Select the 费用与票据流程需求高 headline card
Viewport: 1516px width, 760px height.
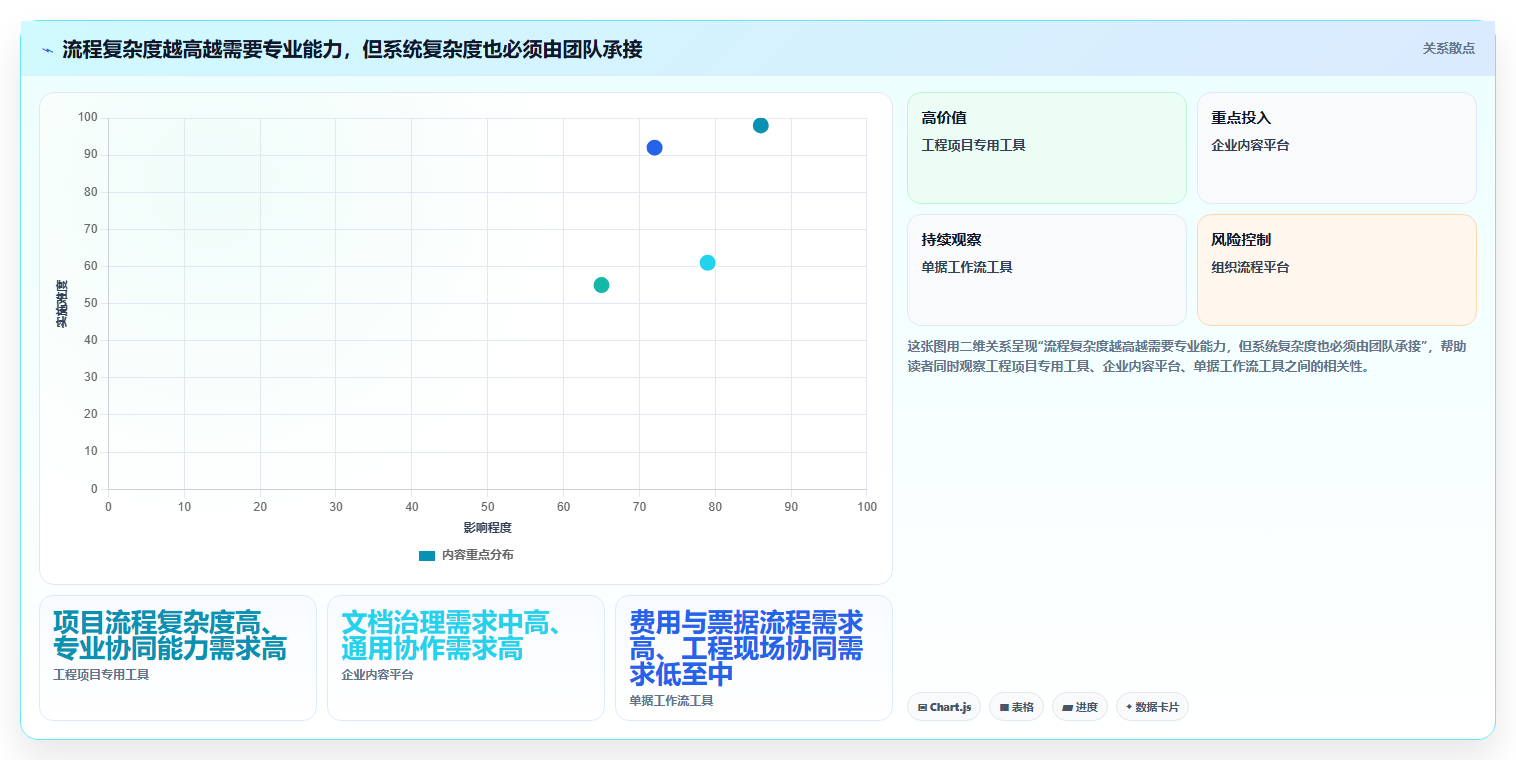(754, 658)
